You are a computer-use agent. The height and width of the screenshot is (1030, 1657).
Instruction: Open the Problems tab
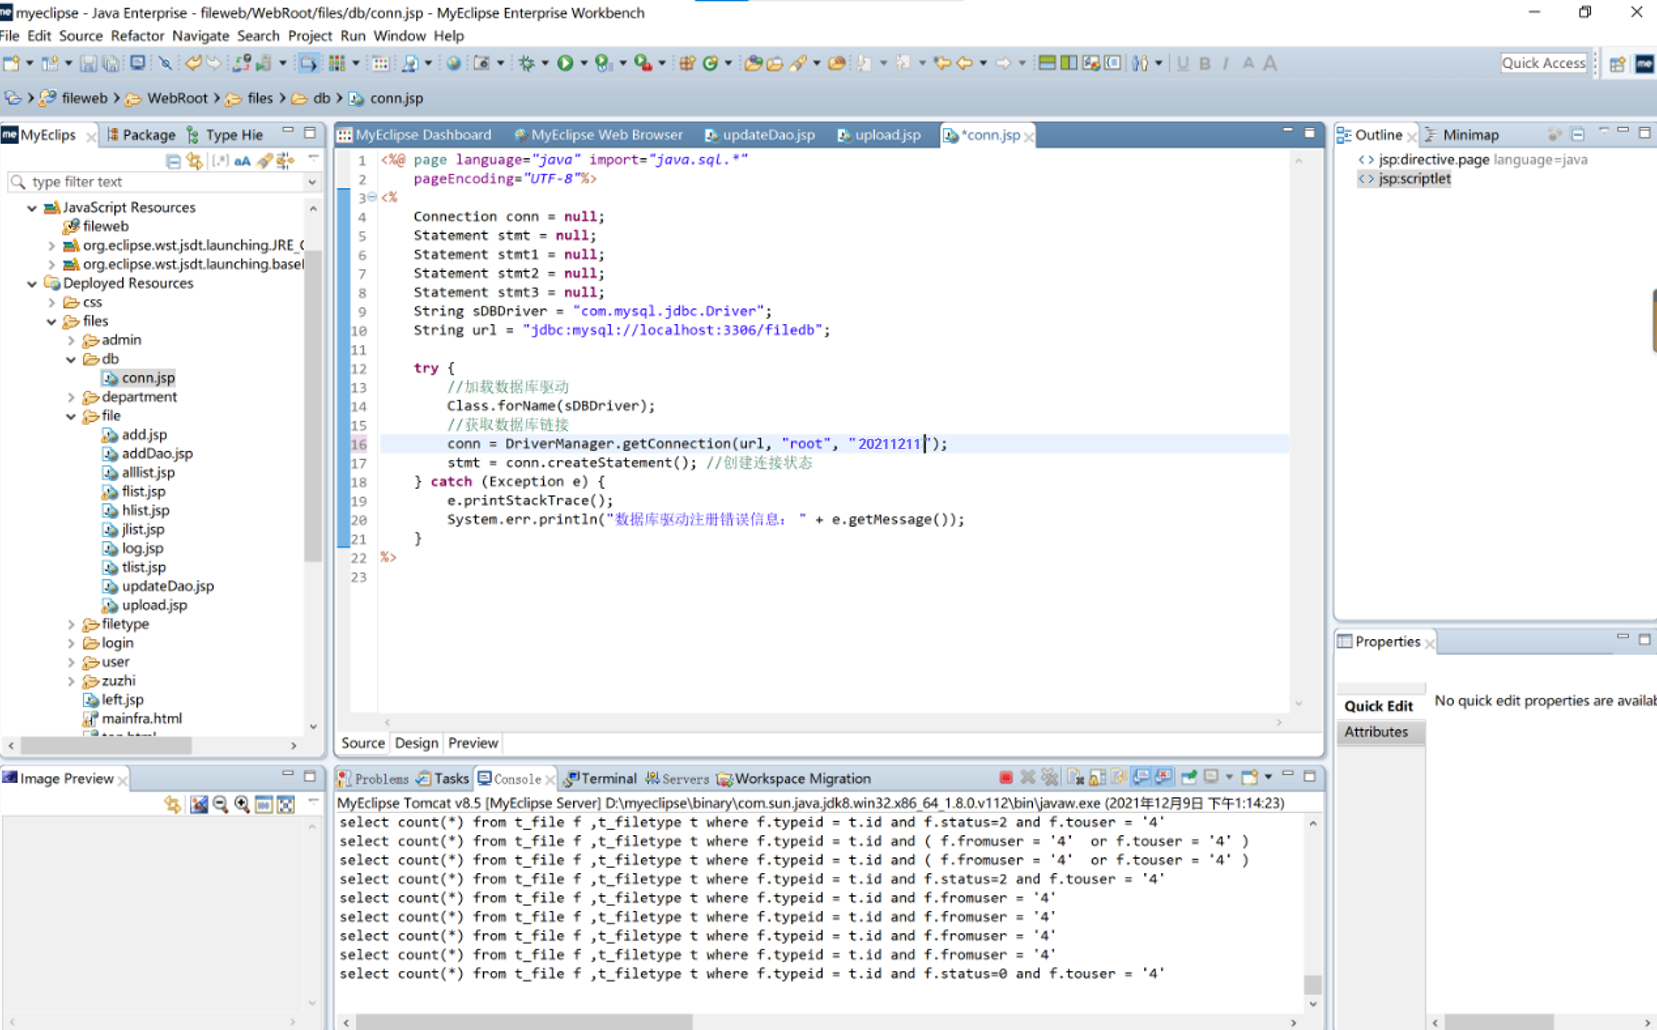[x=373, y=779]
